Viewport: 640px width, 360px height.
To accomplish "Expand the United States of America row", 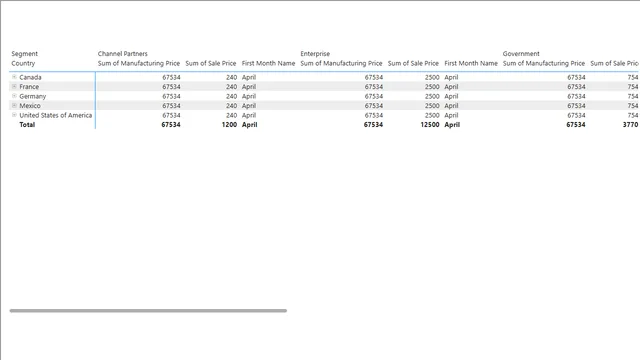I will (14, 115).
